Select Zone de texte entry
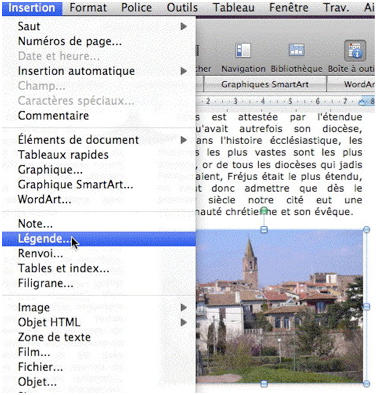This screenshot has width=377, height=395. (x=99, y=337)
